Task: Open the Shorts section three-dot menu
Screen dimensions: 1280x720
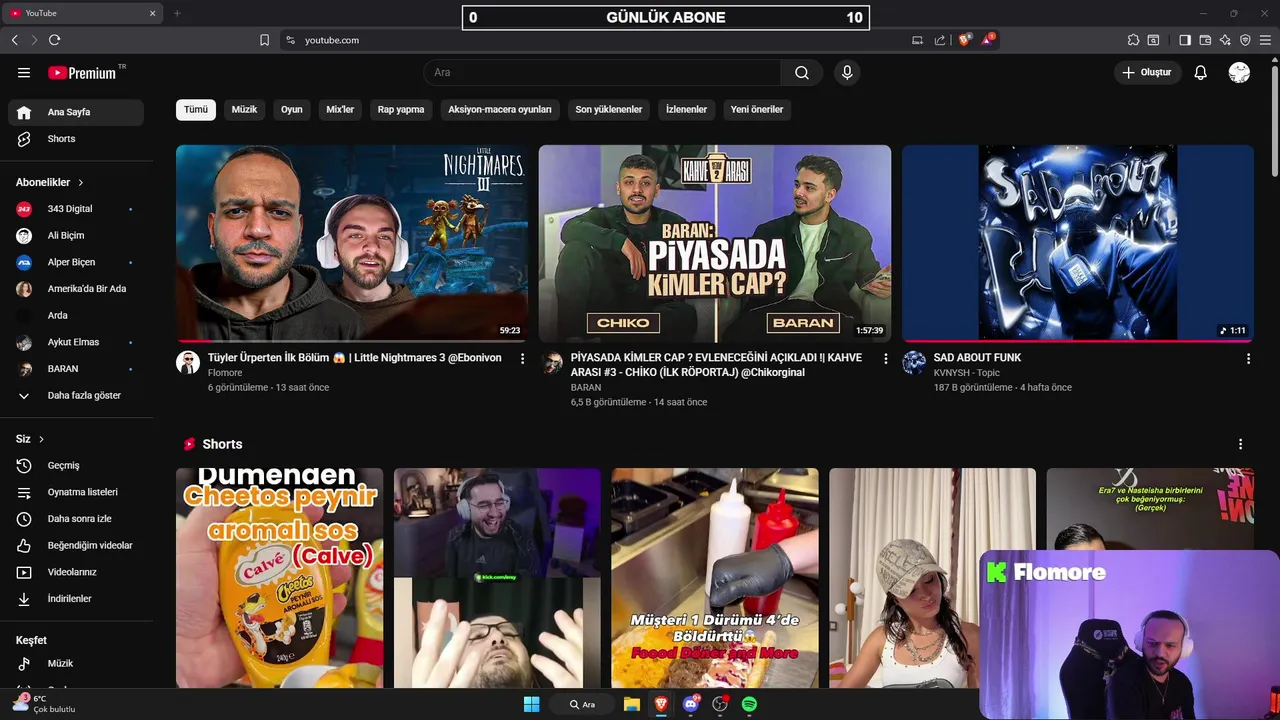Action: point(1240,444)
